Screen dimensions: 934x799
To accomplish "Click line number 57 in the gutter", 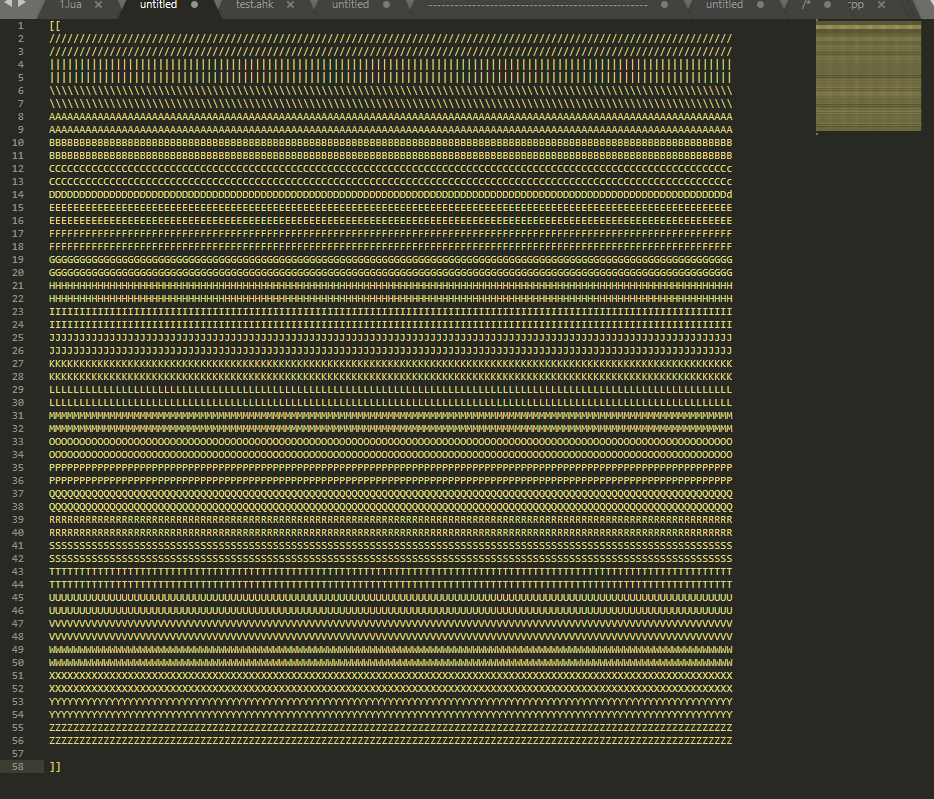I will [18, 754].
